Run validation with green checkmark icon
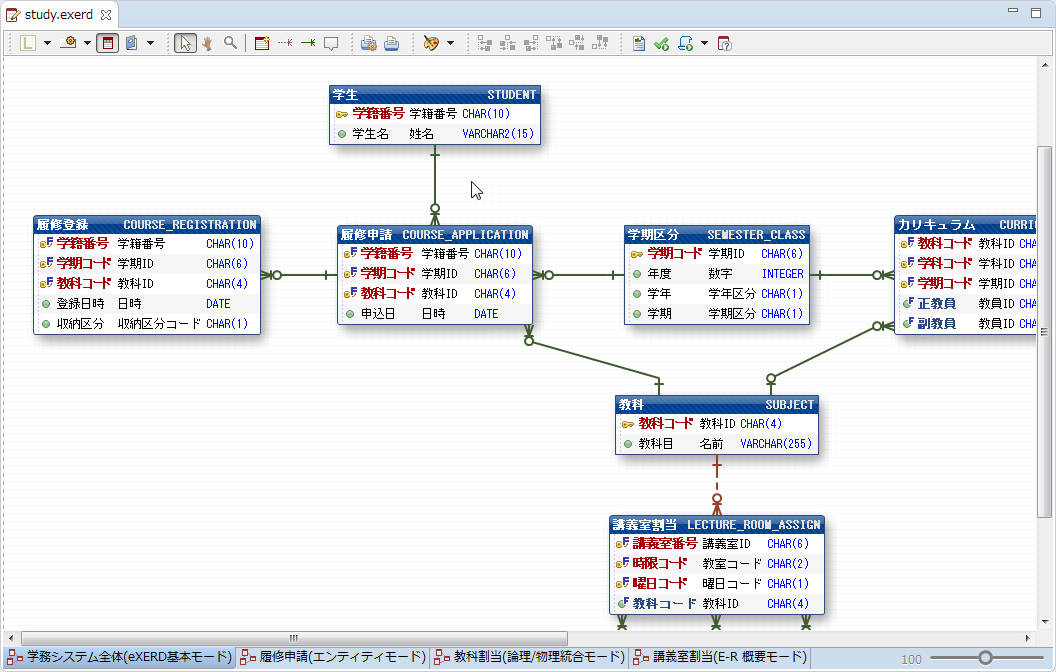The width and height of the screenshot is (1056, 672). pyautogui.click(x=661, y=44)
